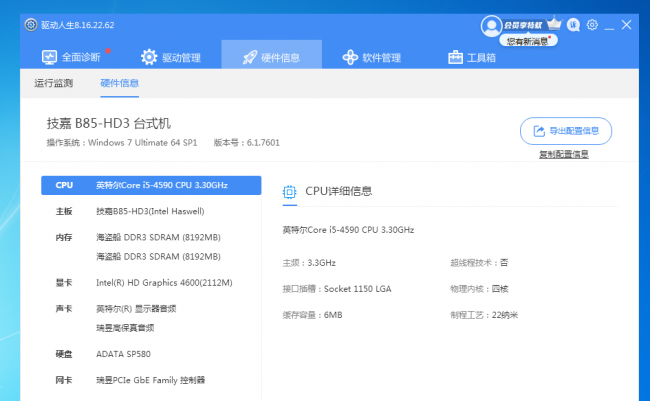Screen dimensions: 650x401
Task: Click the 驱动管理 gear icon
Action: click(149, 57)
